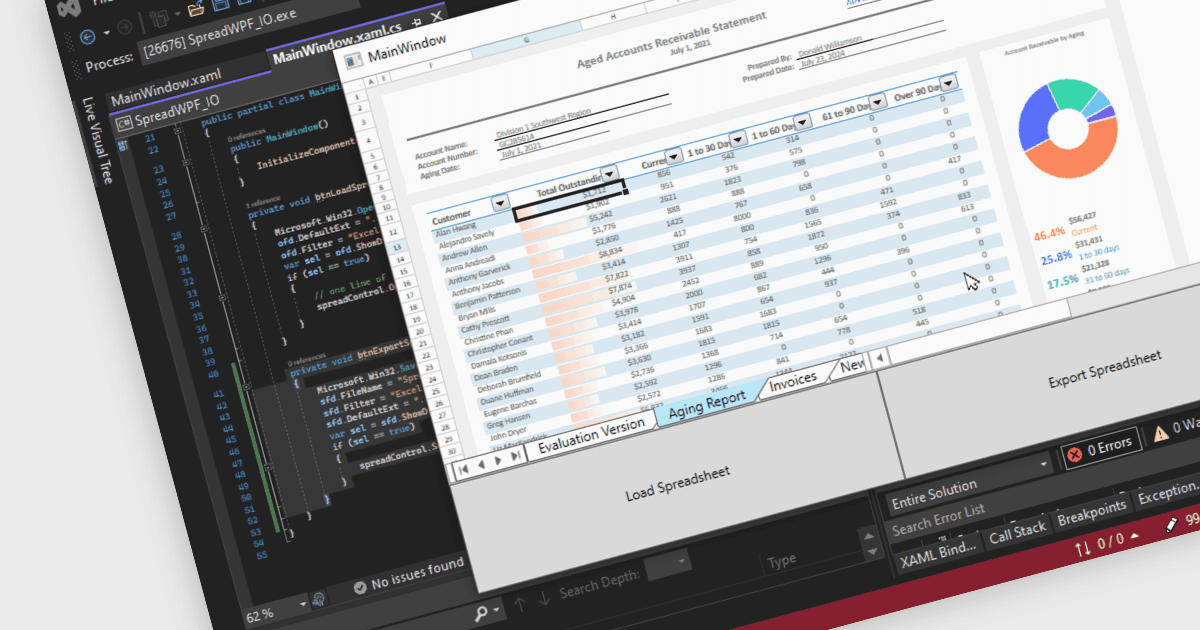Click the previous sheet navigation arrow

(x=481, y=463)
